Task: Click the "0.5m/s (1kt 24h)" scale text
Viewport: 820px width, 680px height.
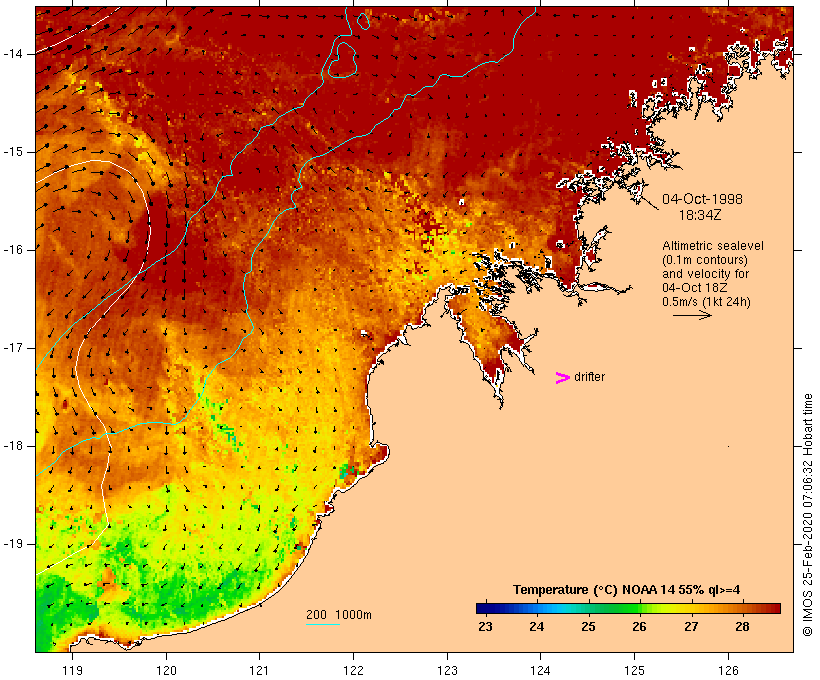Action: point(706,302)
